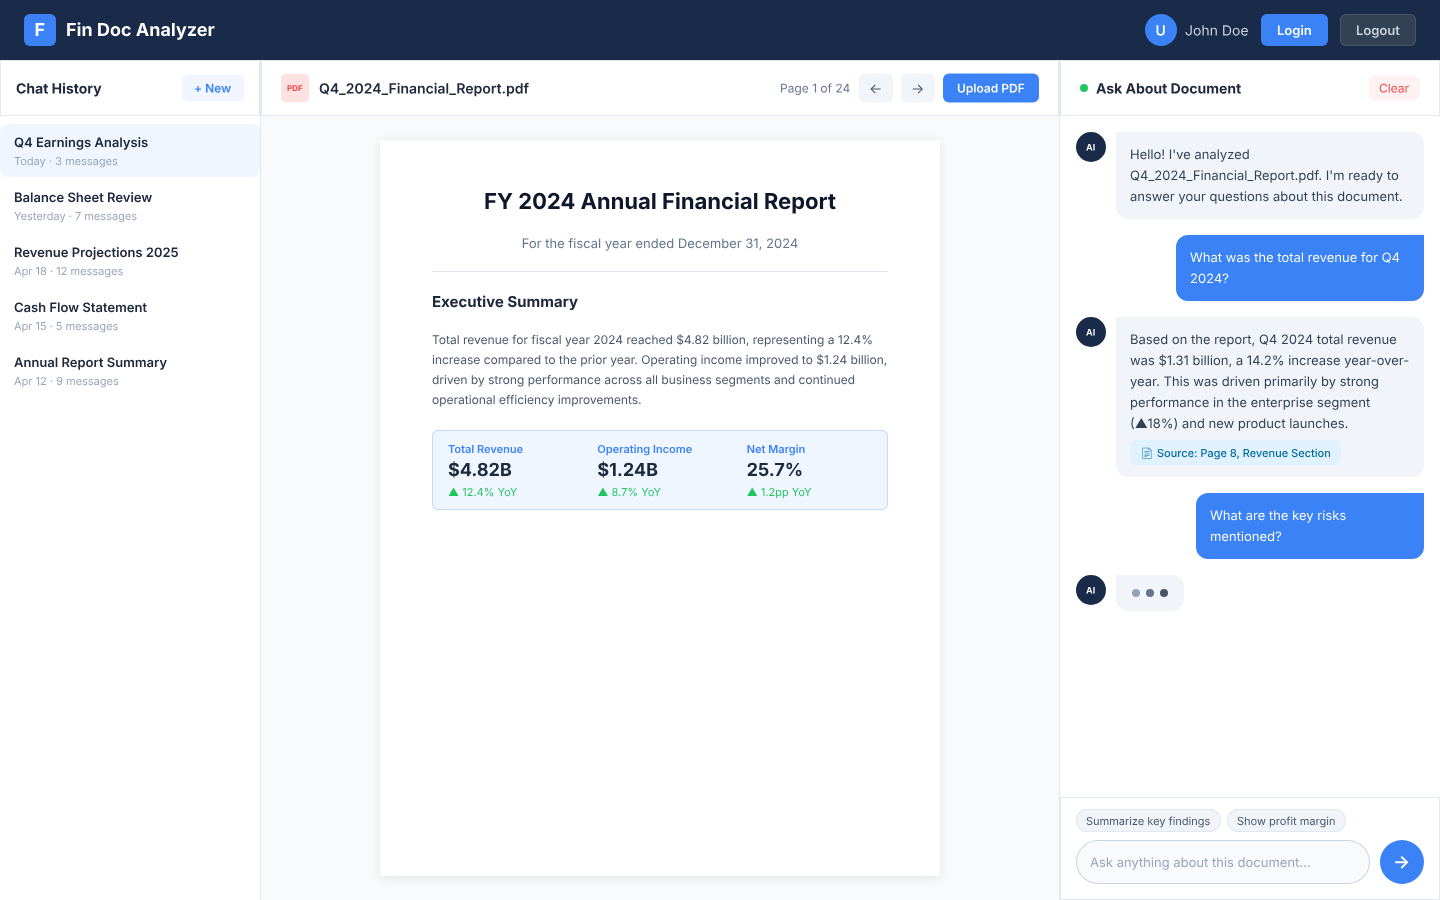This screenshot has width=1440, height=900.
Task: Click the AI avatar beside greeting message
Action: (x=1090, y=147)
